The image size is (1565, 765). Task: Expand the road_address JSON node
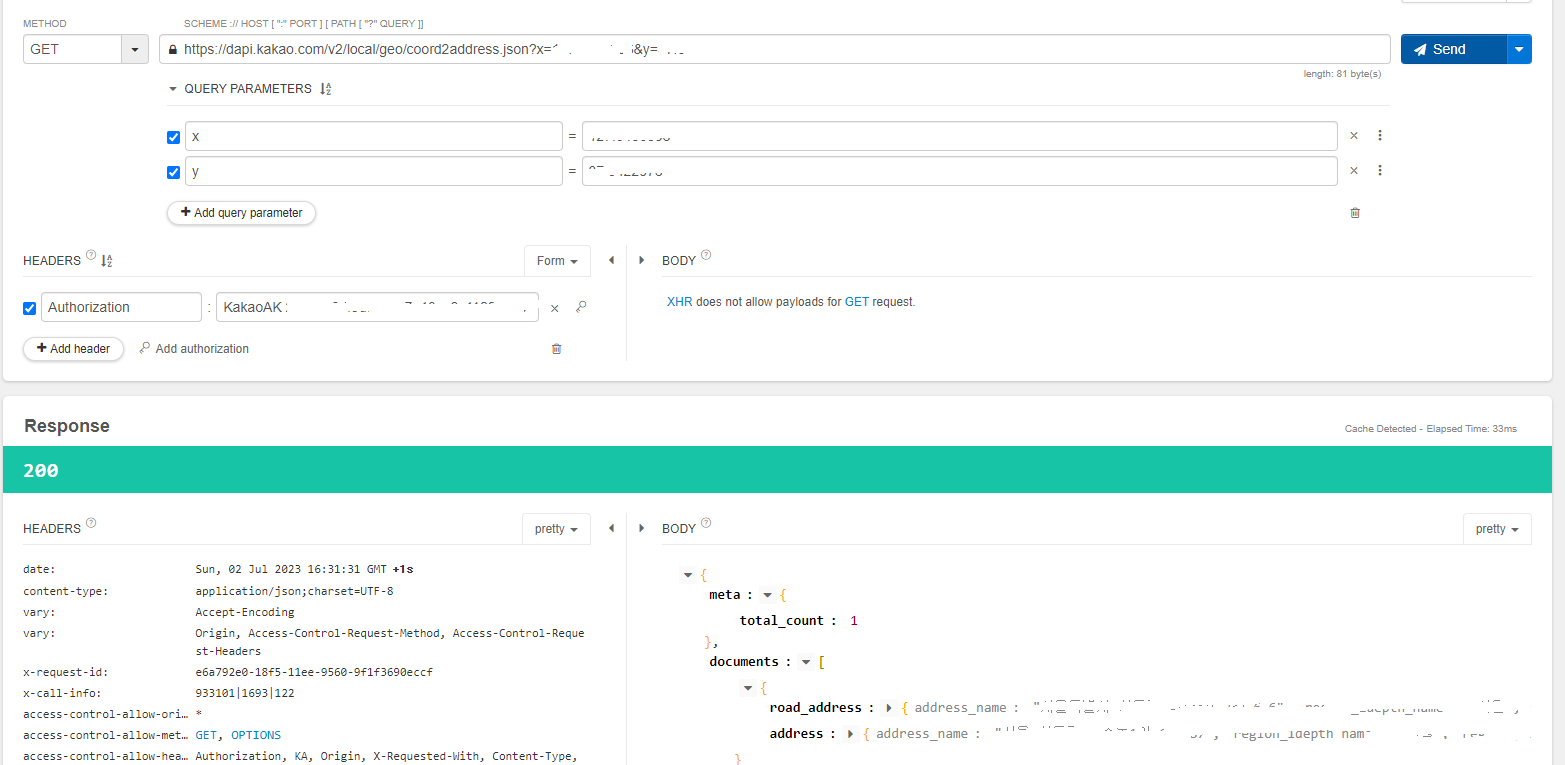pos(889,708)
